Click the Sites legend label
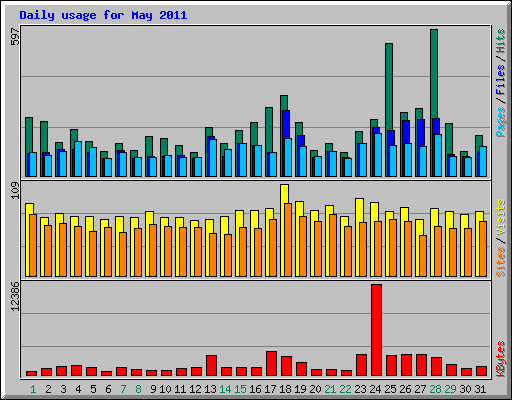Viewport: 512px width, 400px height. [x=500, y=262]
